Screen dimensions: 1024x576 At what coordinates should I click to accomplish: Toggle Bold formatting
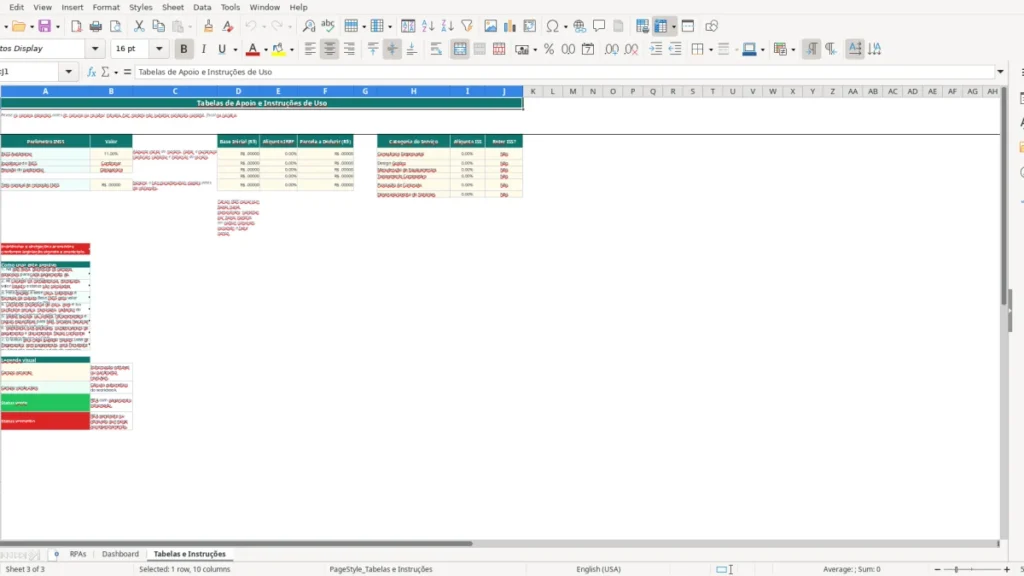[184, 49]
